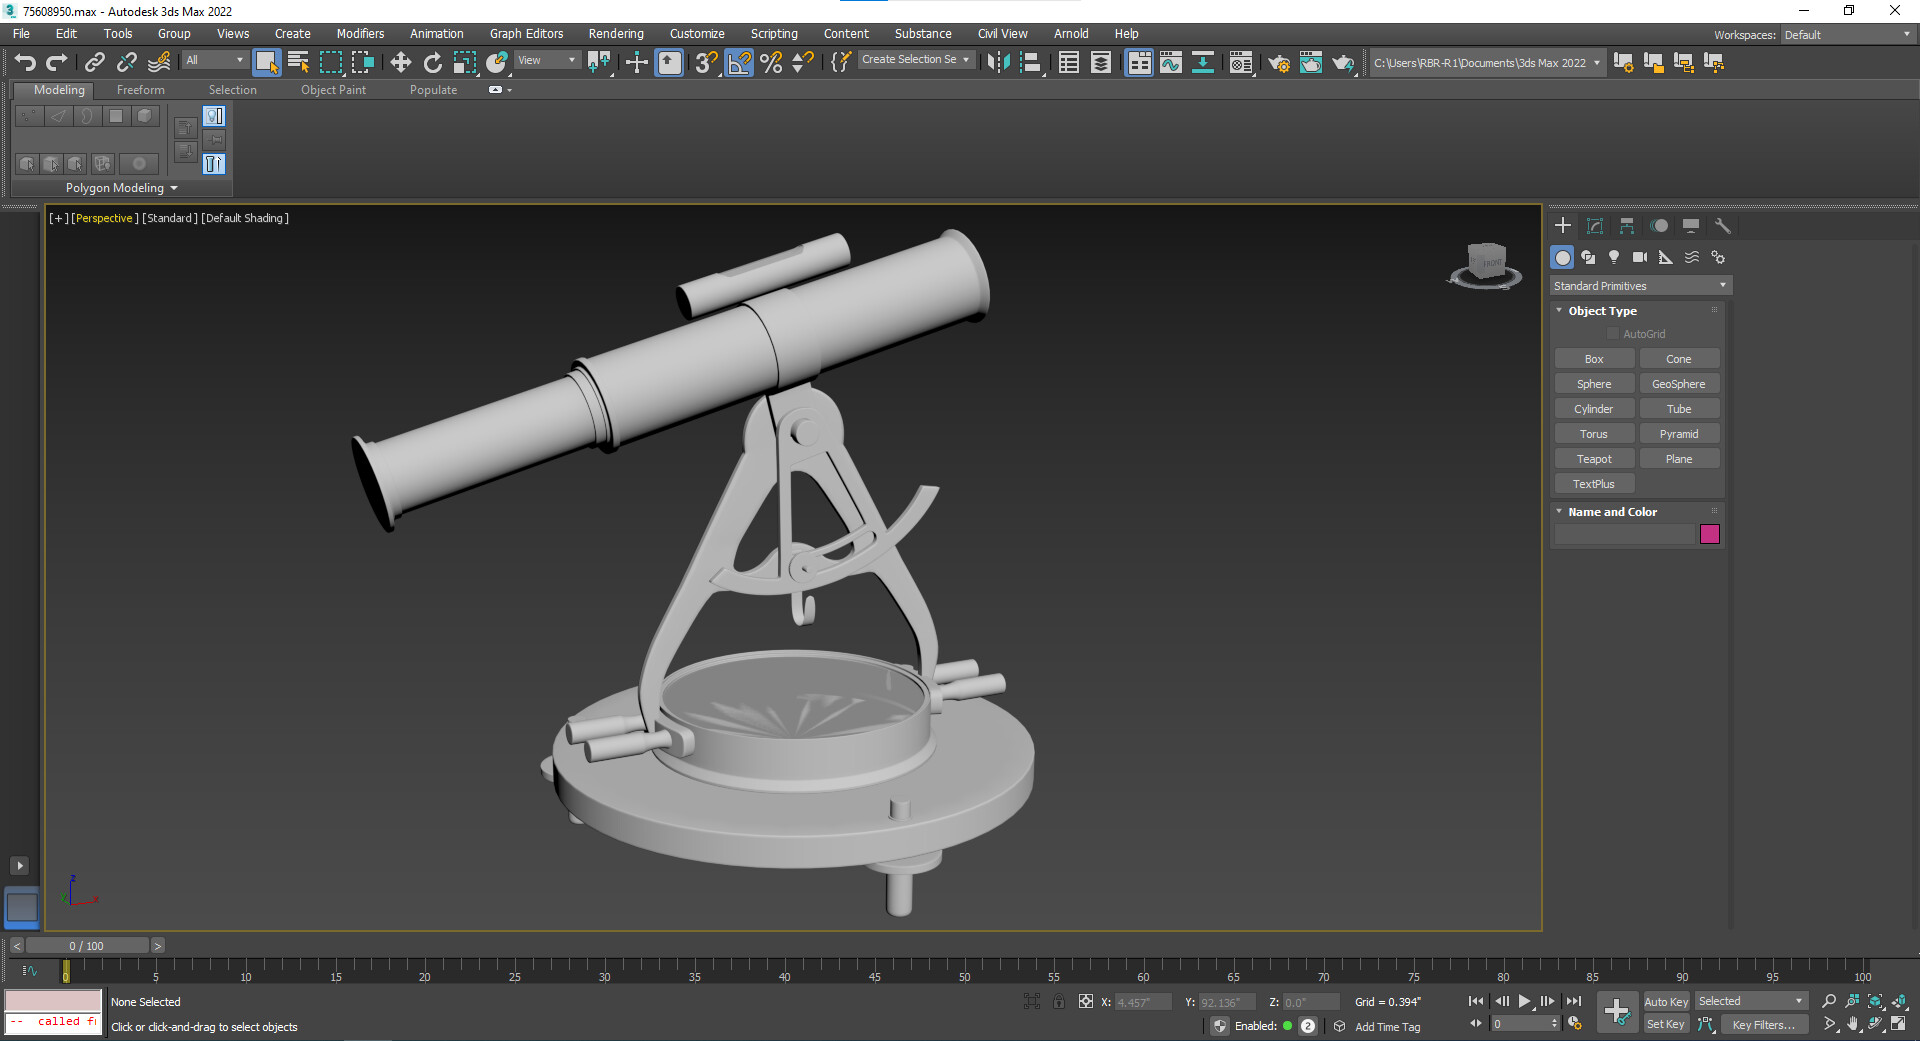Select the Cameras category in the Create panel
The height and width of the screenshot is (1041, 1920).
coord(1639,257)
